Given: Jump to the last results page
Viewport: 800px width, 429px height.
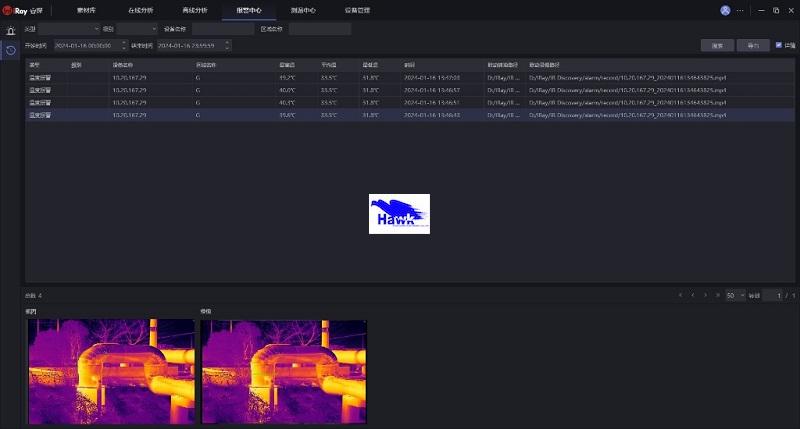Looking at the screenshot, I should [x=718, y=296].
